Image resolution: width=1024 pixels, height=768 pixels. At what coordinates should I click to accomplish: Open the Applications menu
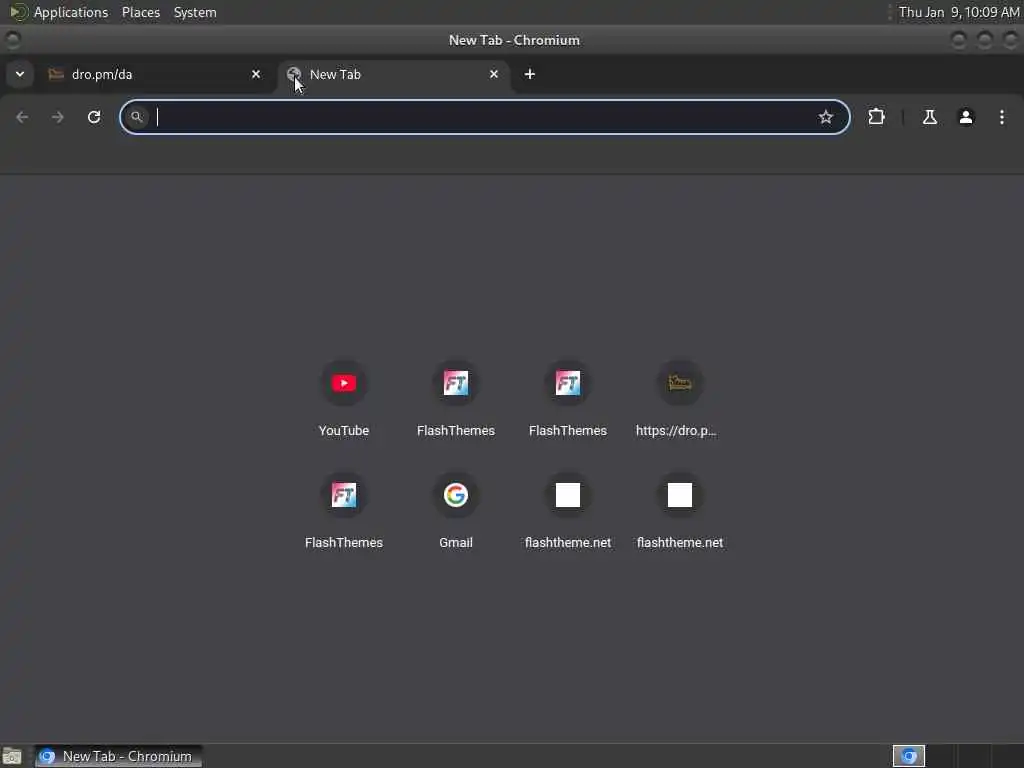click(x=71, y=12)
